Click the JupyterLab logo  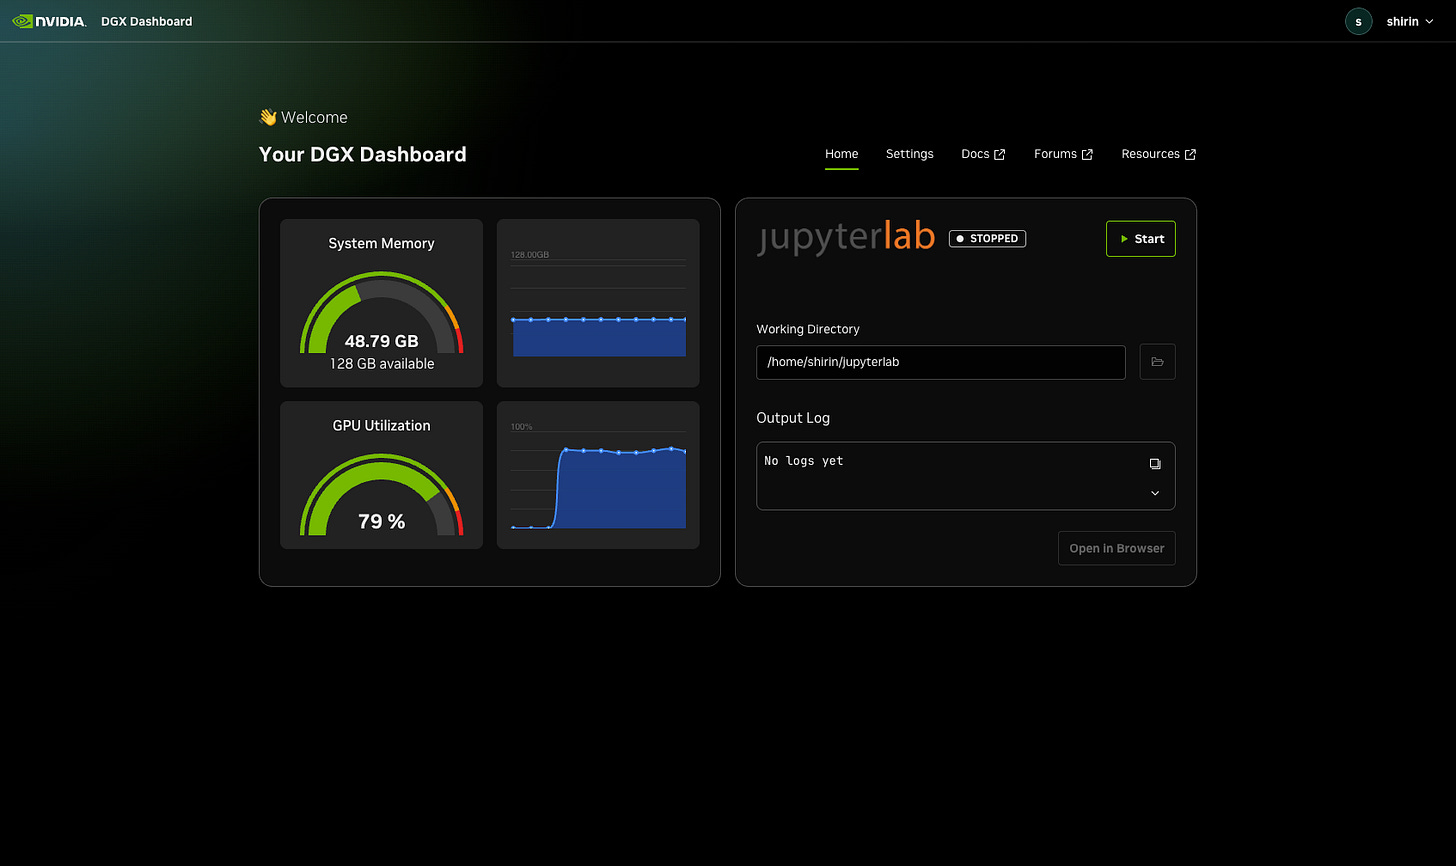(846, 238)
